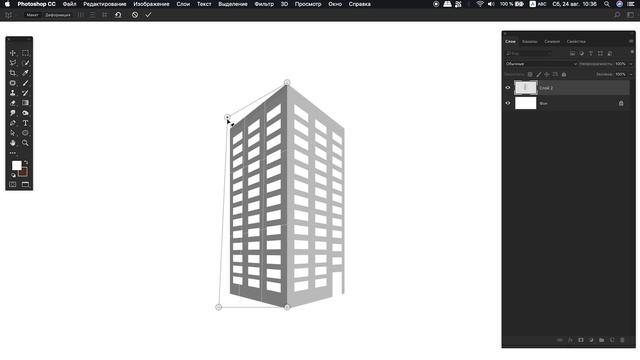The image size is (640, 360).
Task: Select the Eraser tool
Action: (13, 103)
